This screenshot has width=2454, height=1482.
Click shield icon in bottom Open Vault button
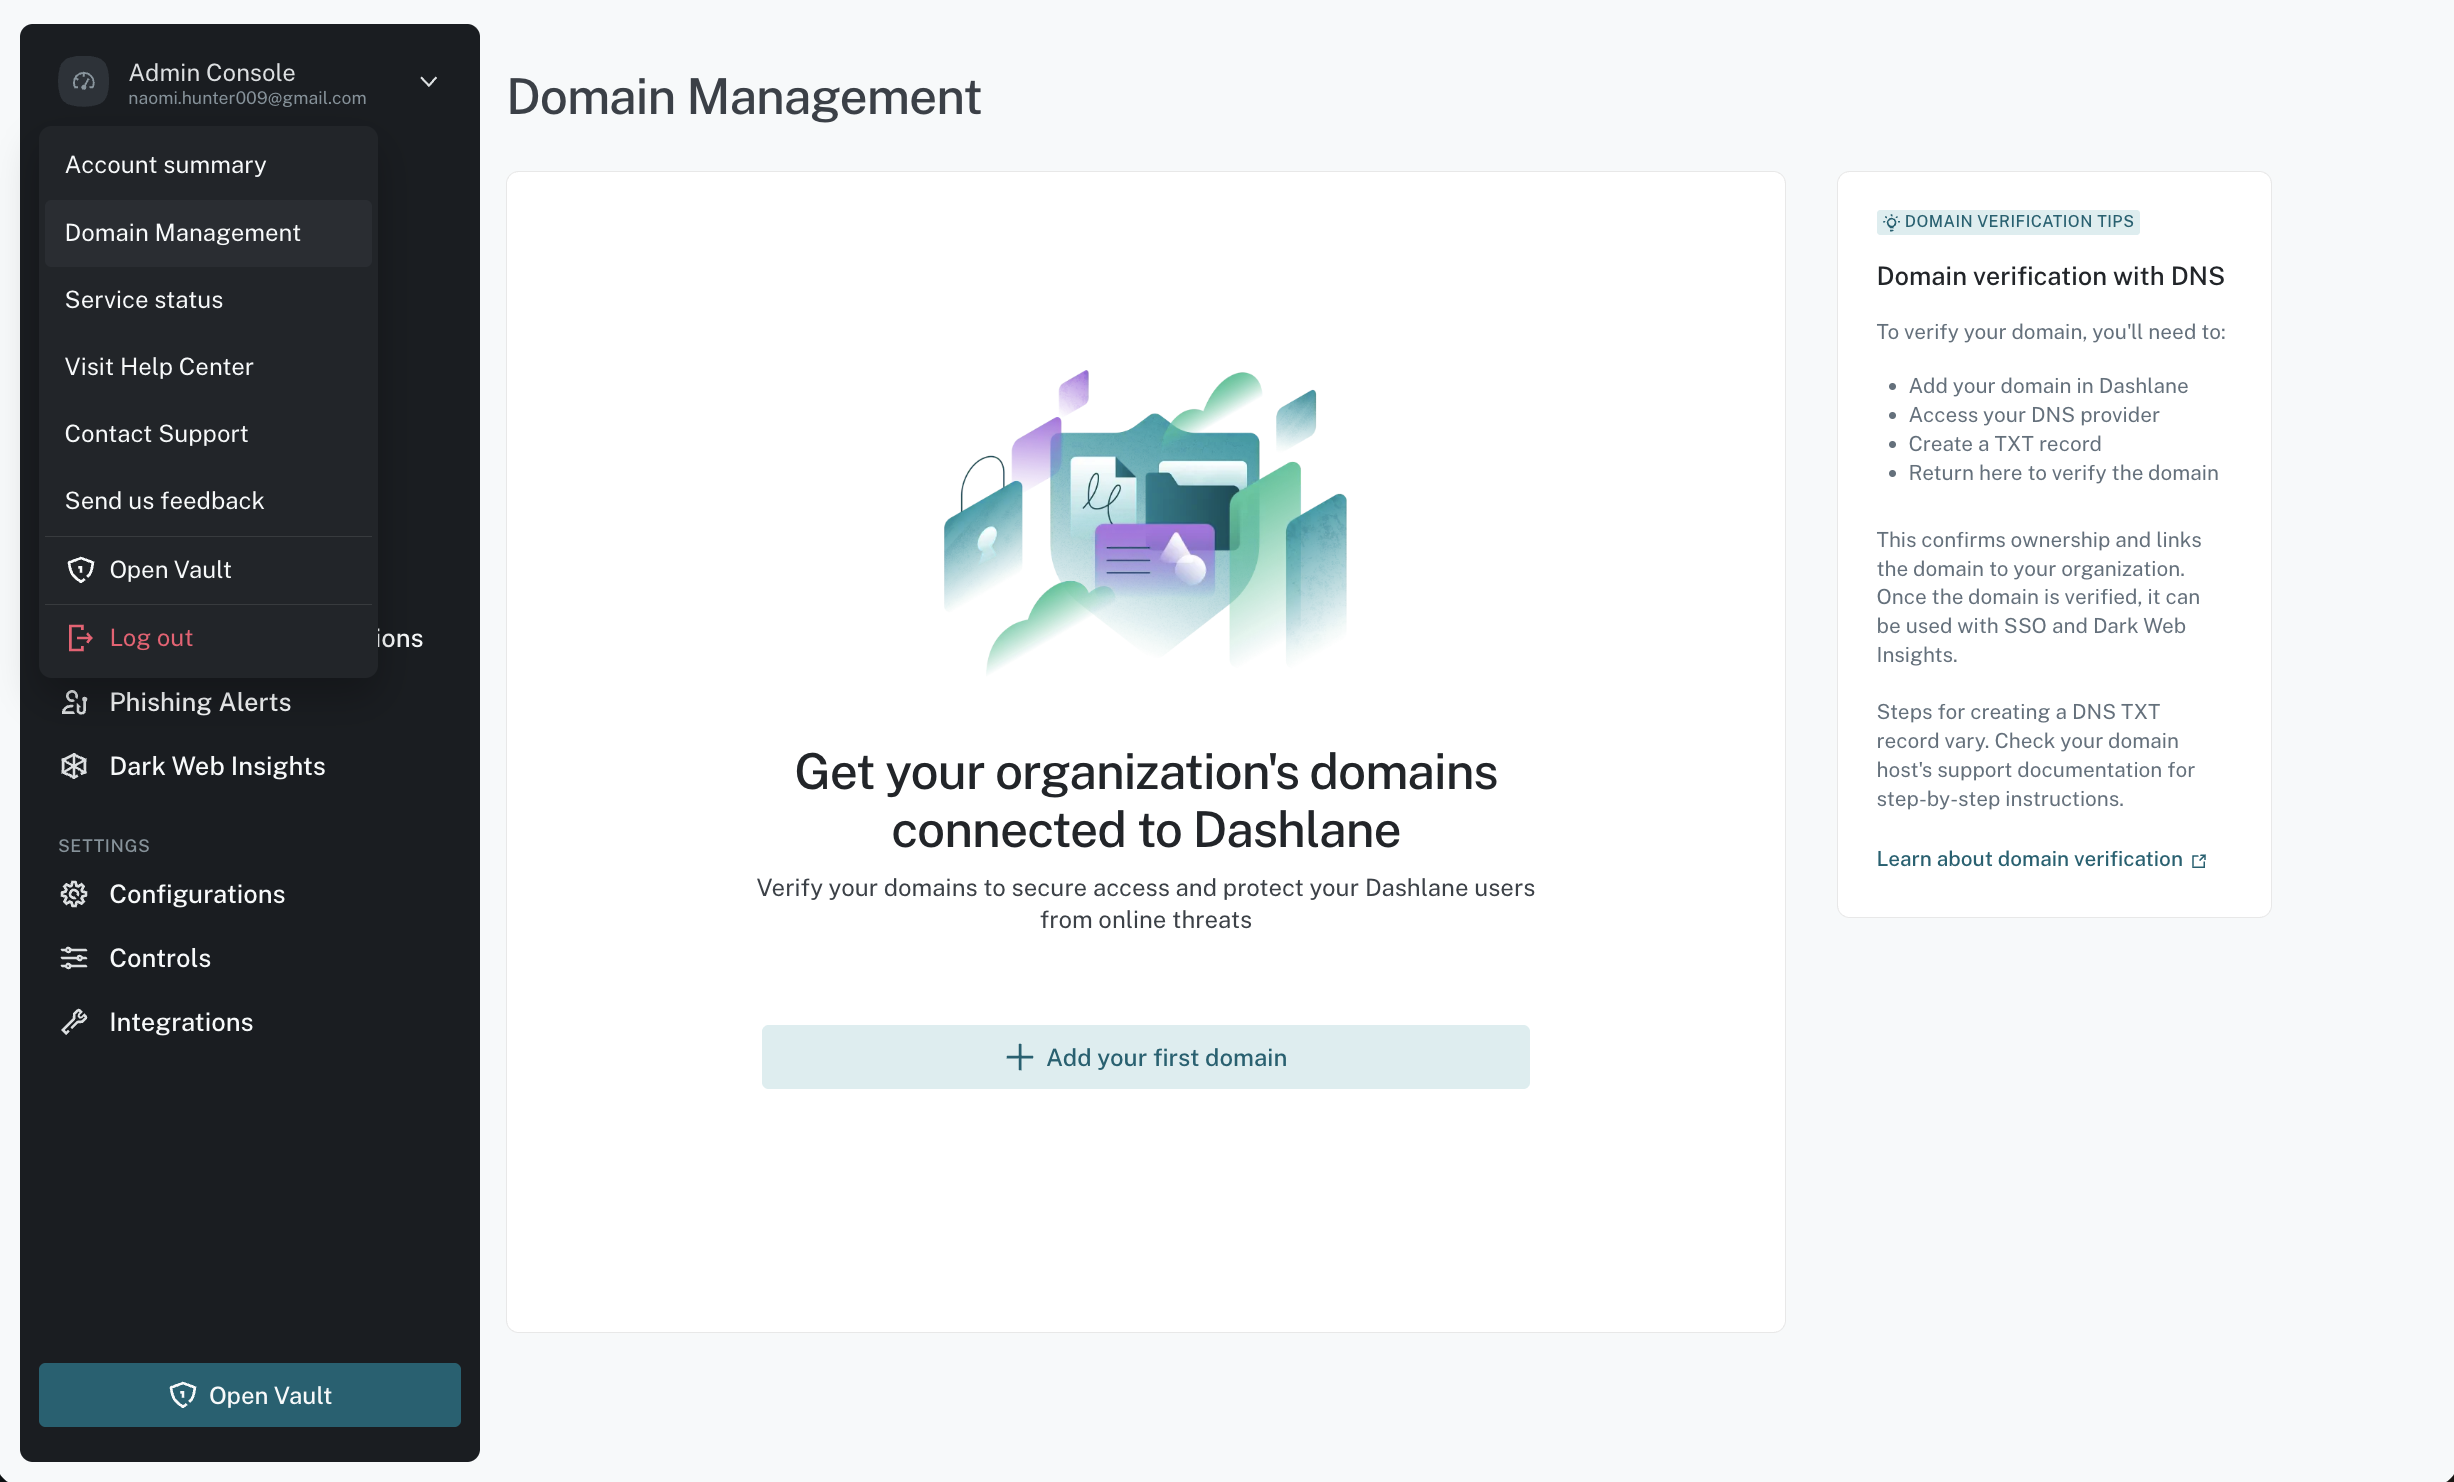click(183, 1396)
